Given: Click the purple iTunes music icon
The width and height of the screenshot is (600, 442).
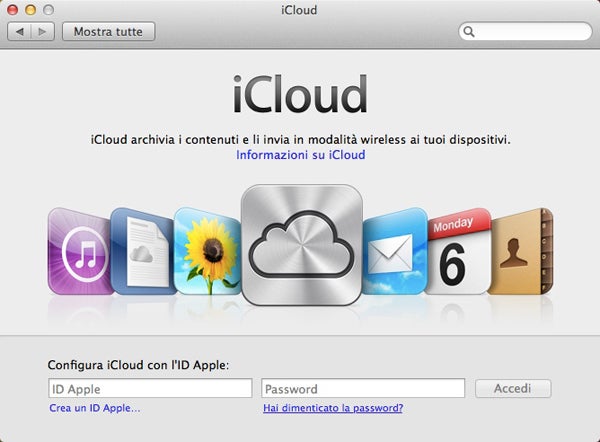Looking at the screenshot, I should tap(80, 251).
